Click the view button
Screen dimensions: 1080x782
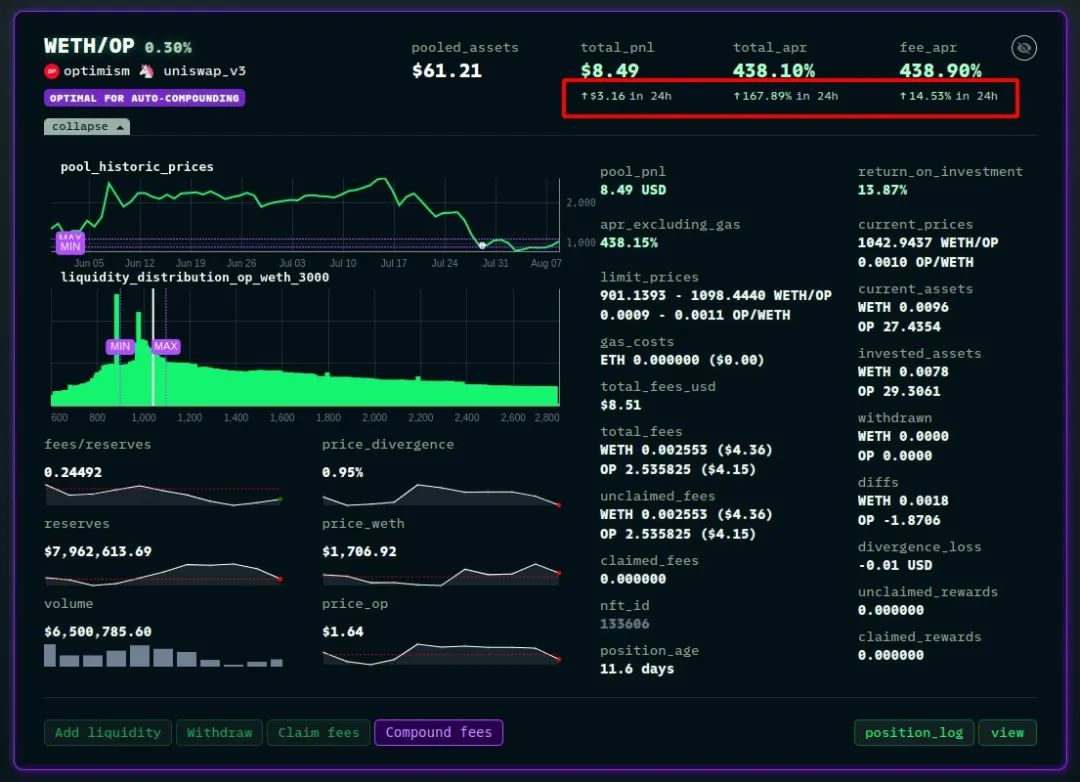tap(1007, 733)
